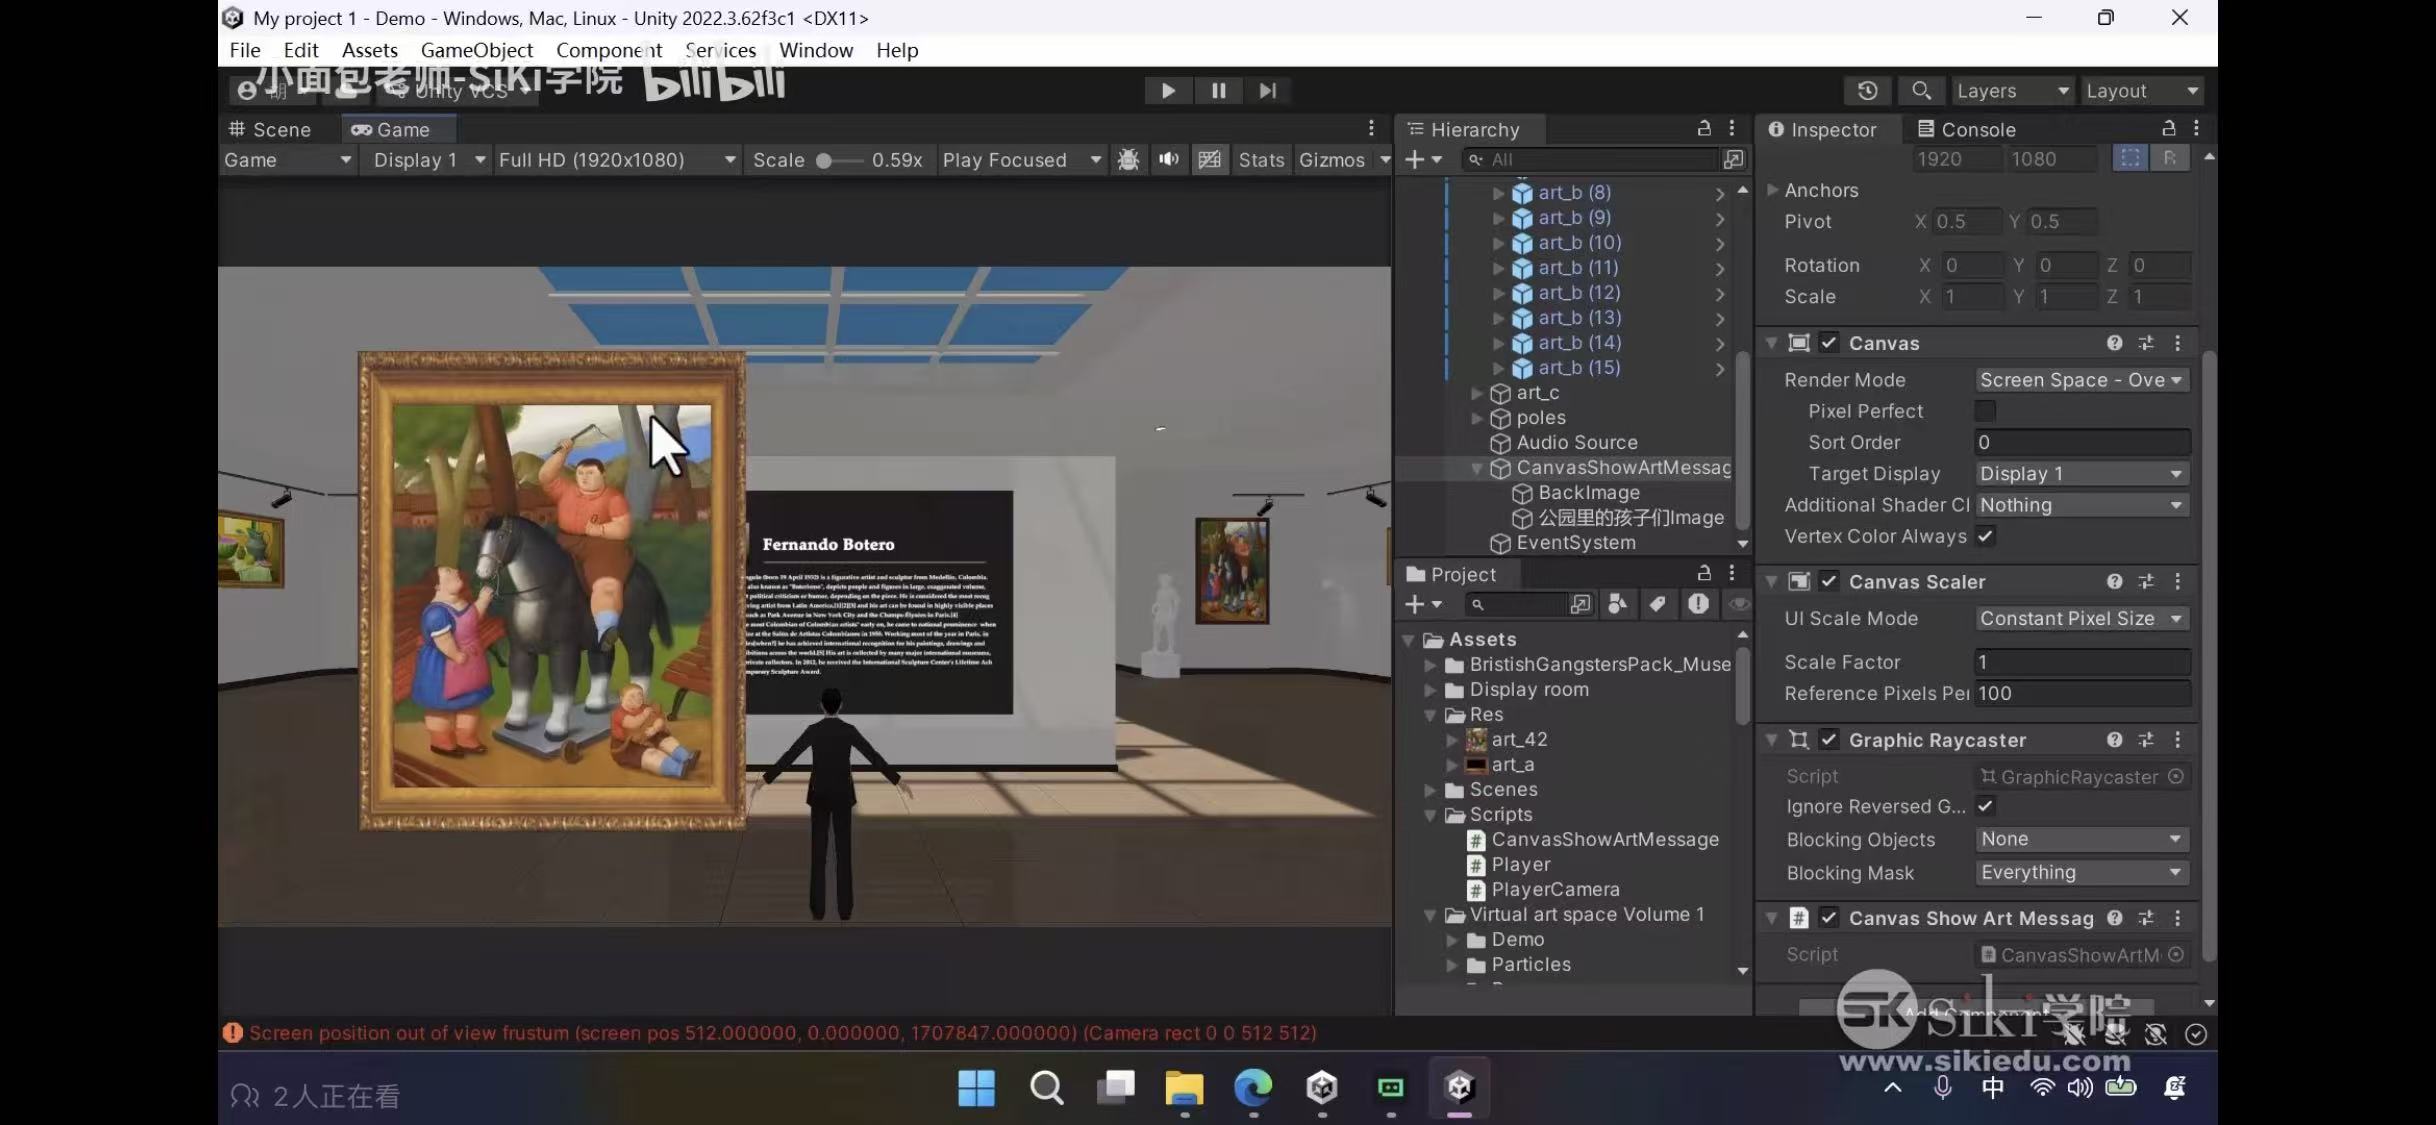Open the File menu
Screen dimensions: 2436x1125
pyautogui.click(x=245, y=50)
